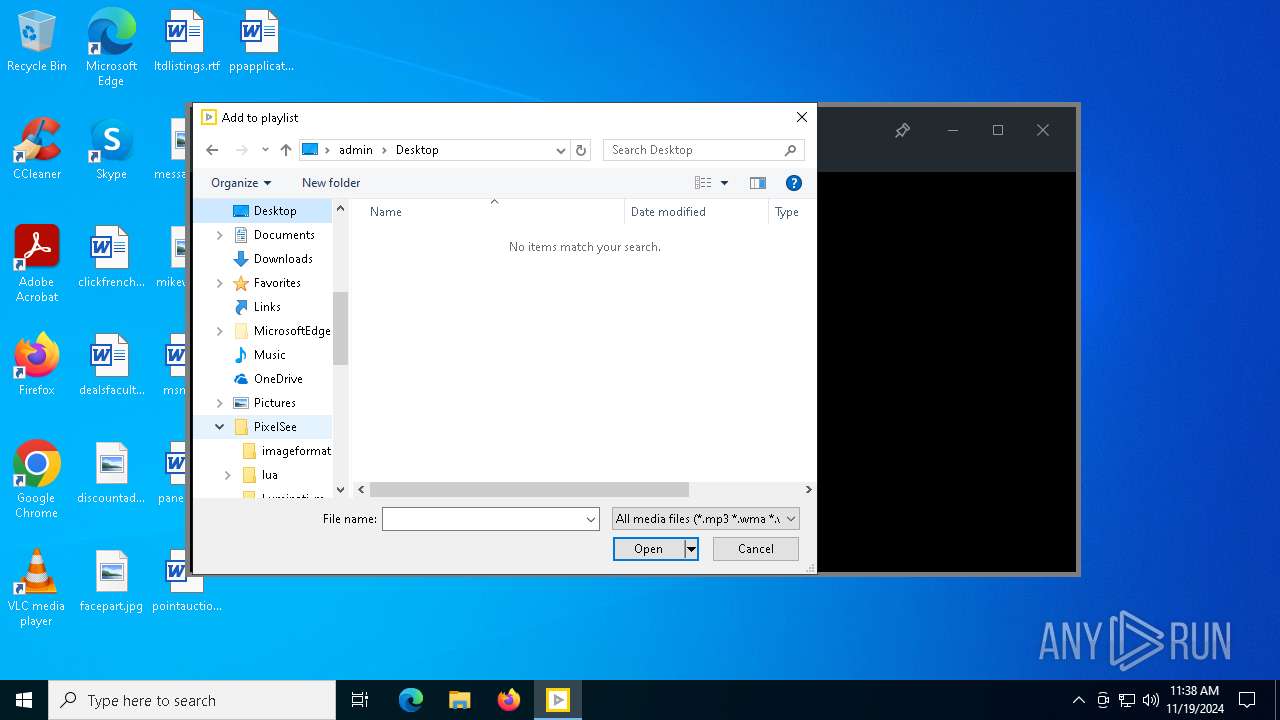Open the All media files filter dropdown
The width and height of the screenshot is (1280, 720).
(706, 519)
